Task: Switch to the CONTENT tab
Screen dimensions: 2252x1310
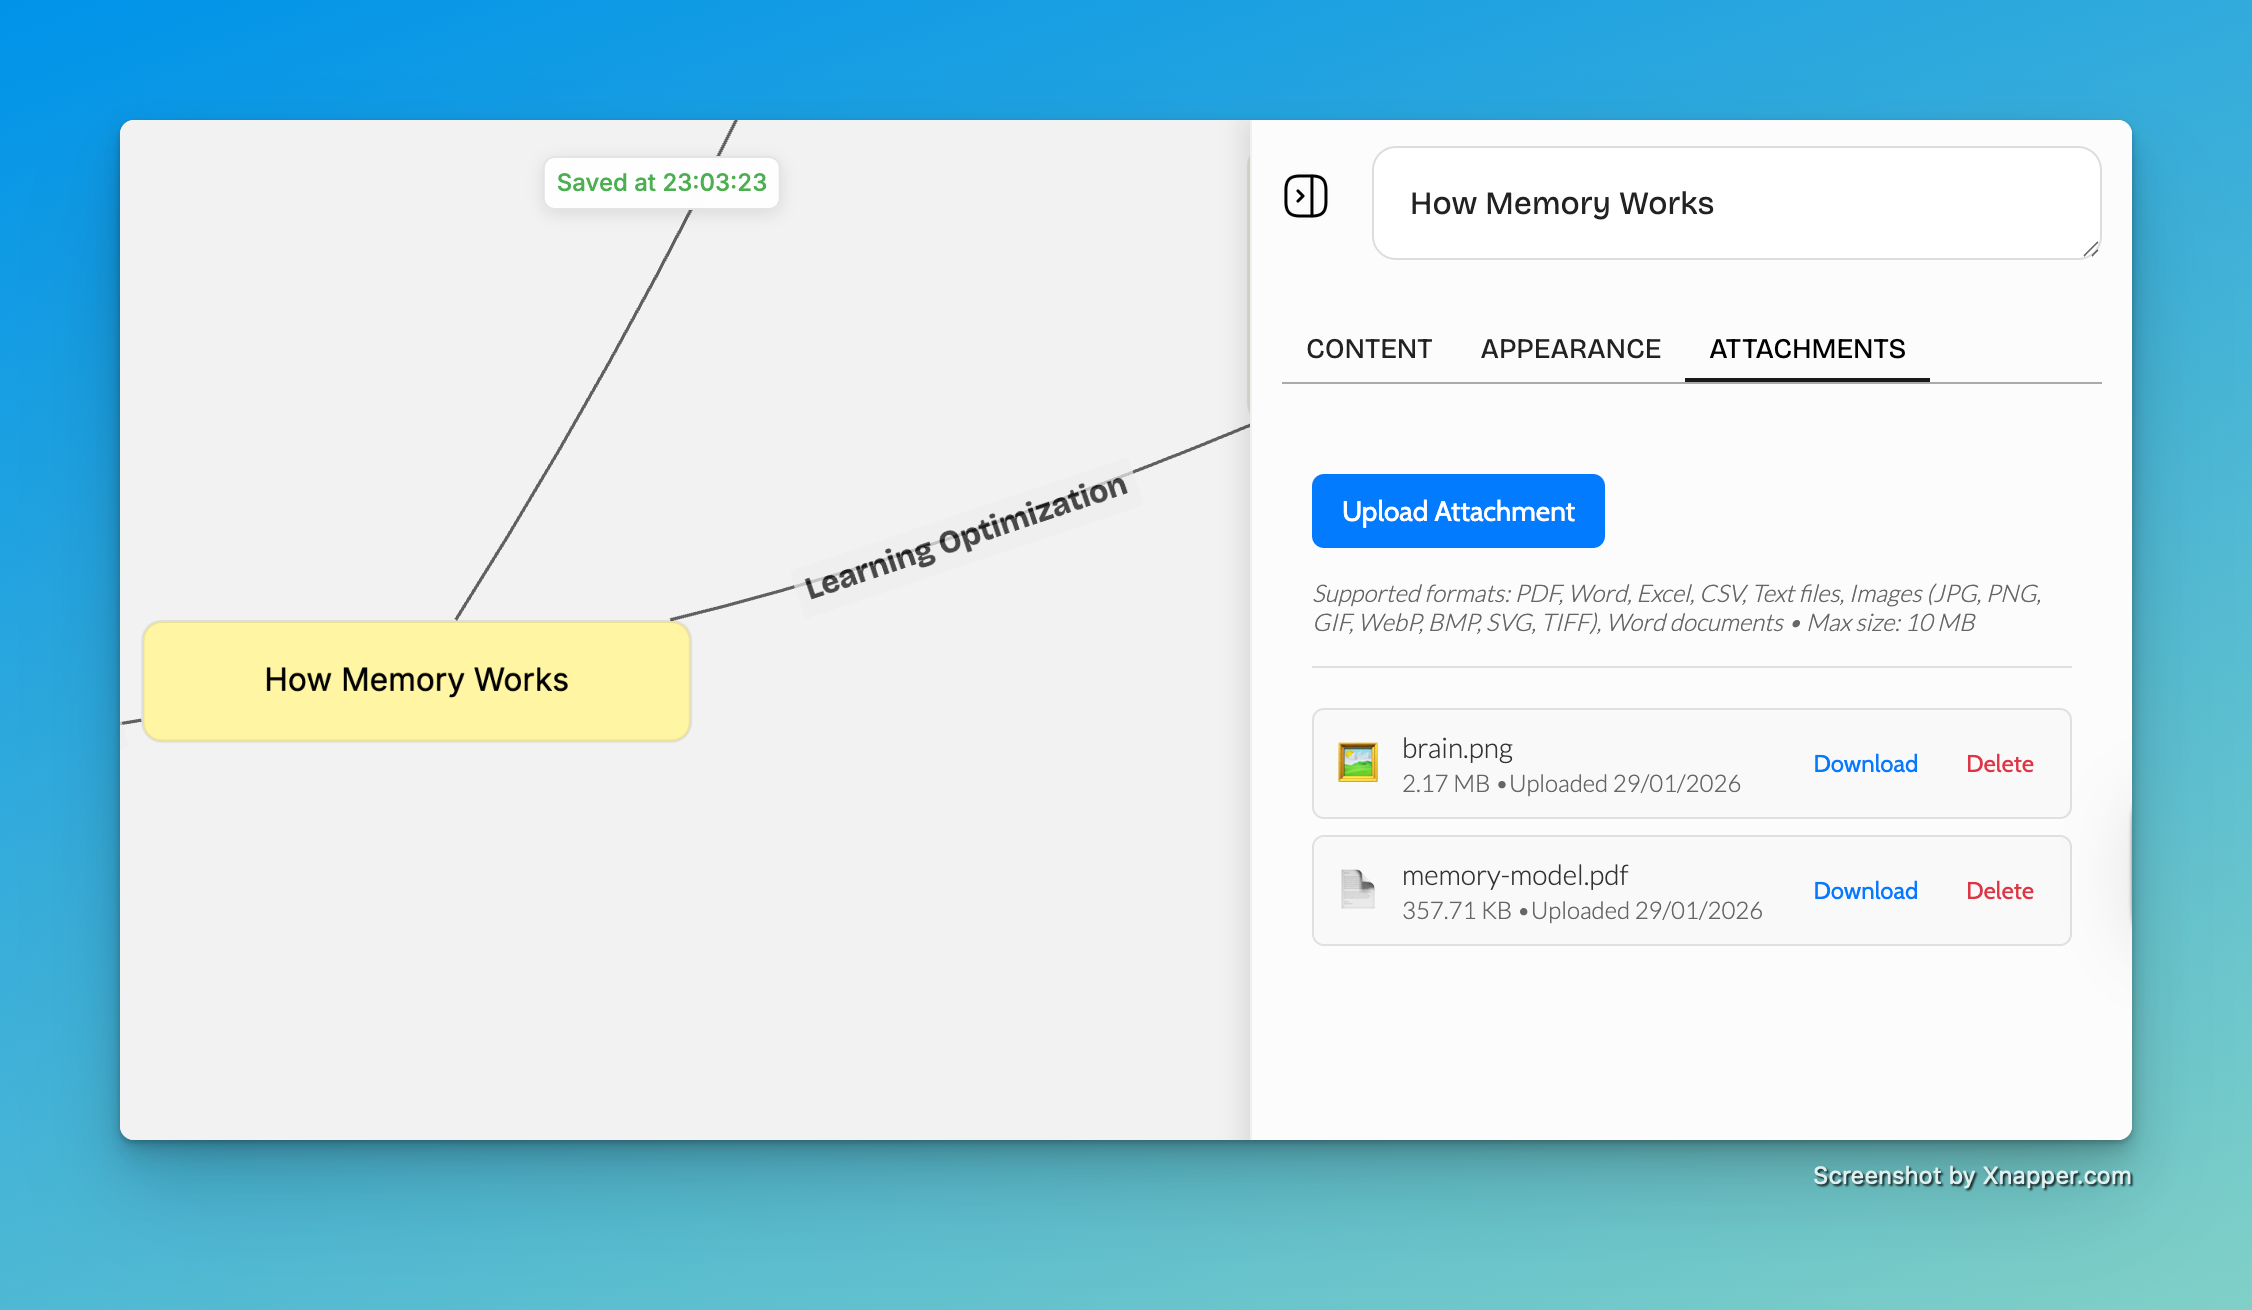Action: (1368, 348)
